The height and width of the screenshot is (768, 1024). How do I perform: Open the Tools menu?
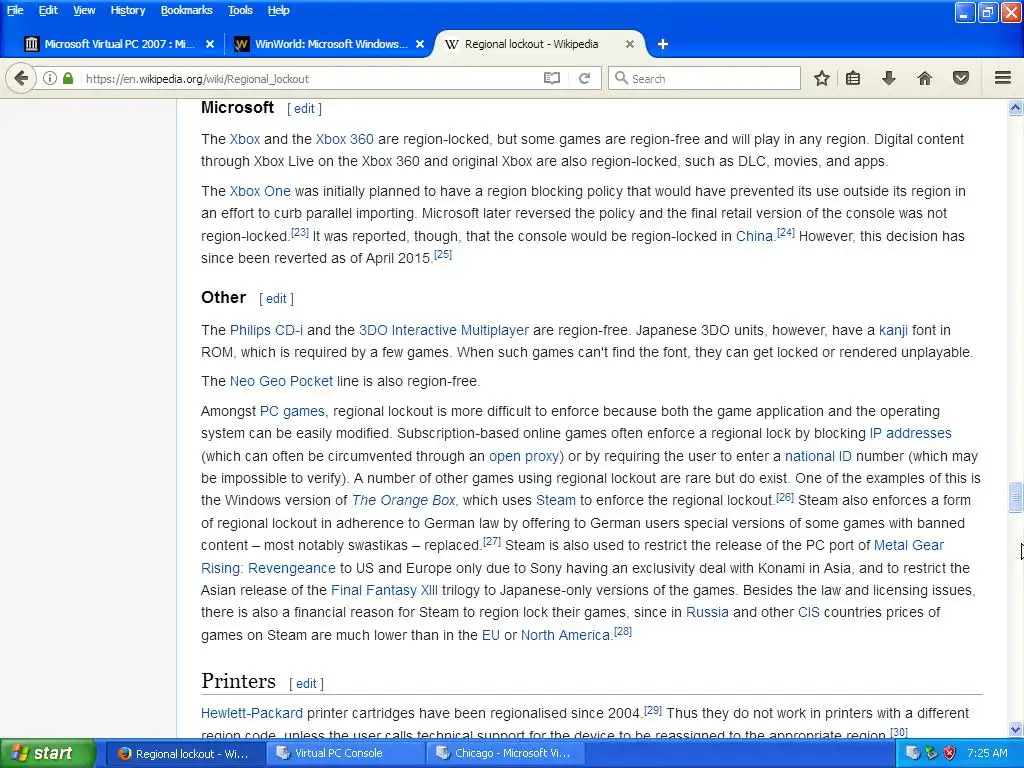(240, 10)
